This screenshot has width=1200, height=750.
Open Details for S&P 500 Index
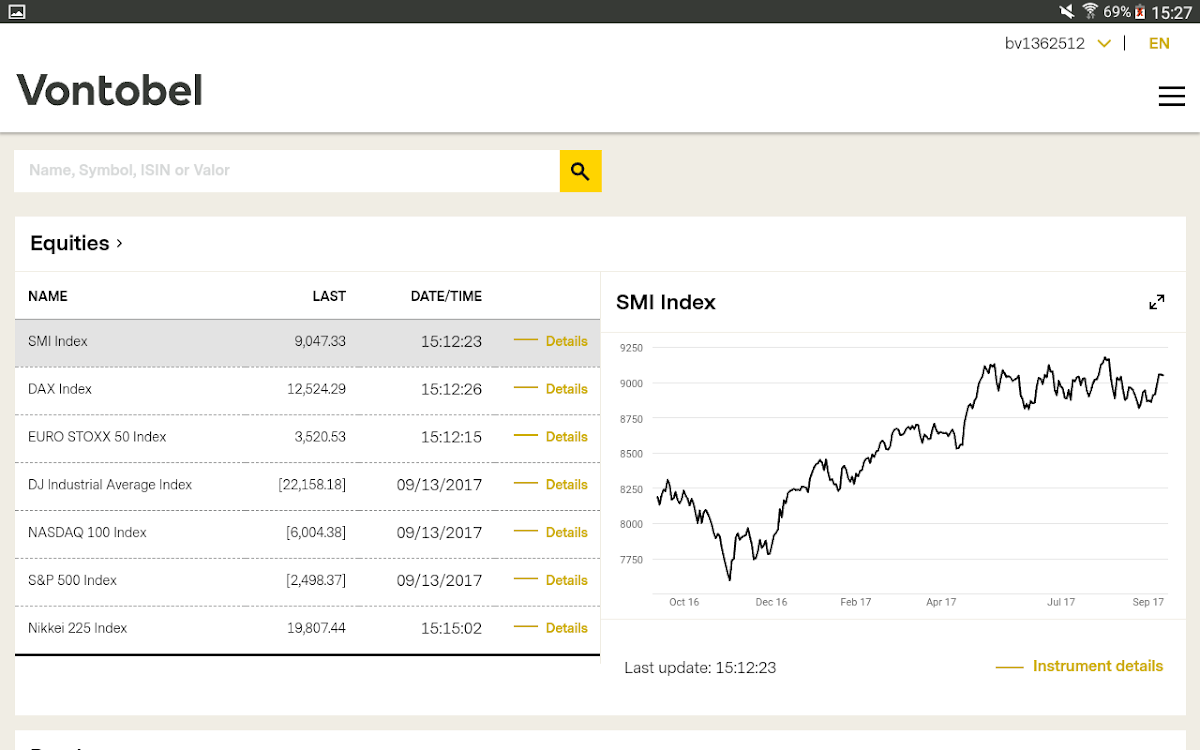click(x=551, y=580)
